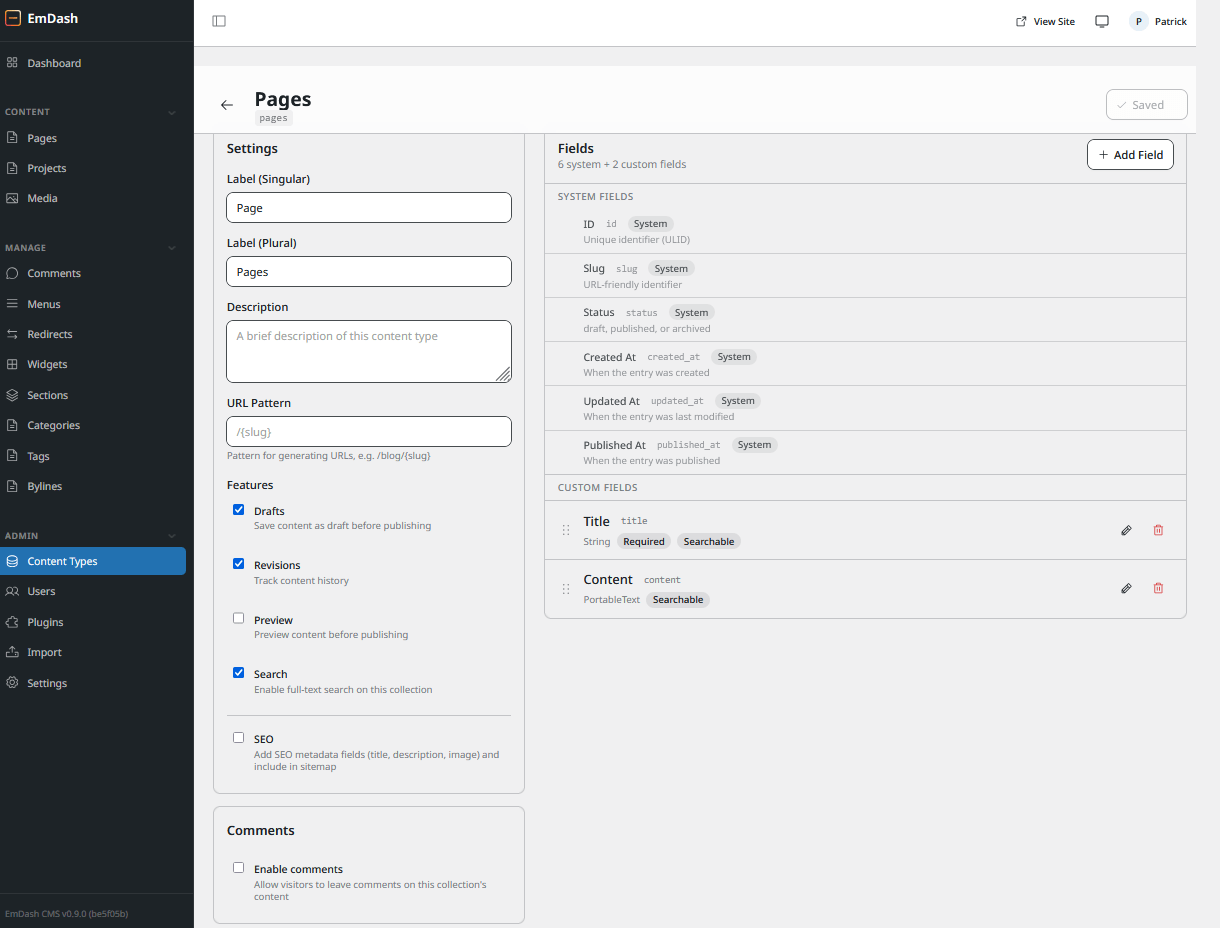This screenshot has height=928, width=1220.
Task: Uncheck the Drafts feature checkbox
Action: tap(238, 510)
